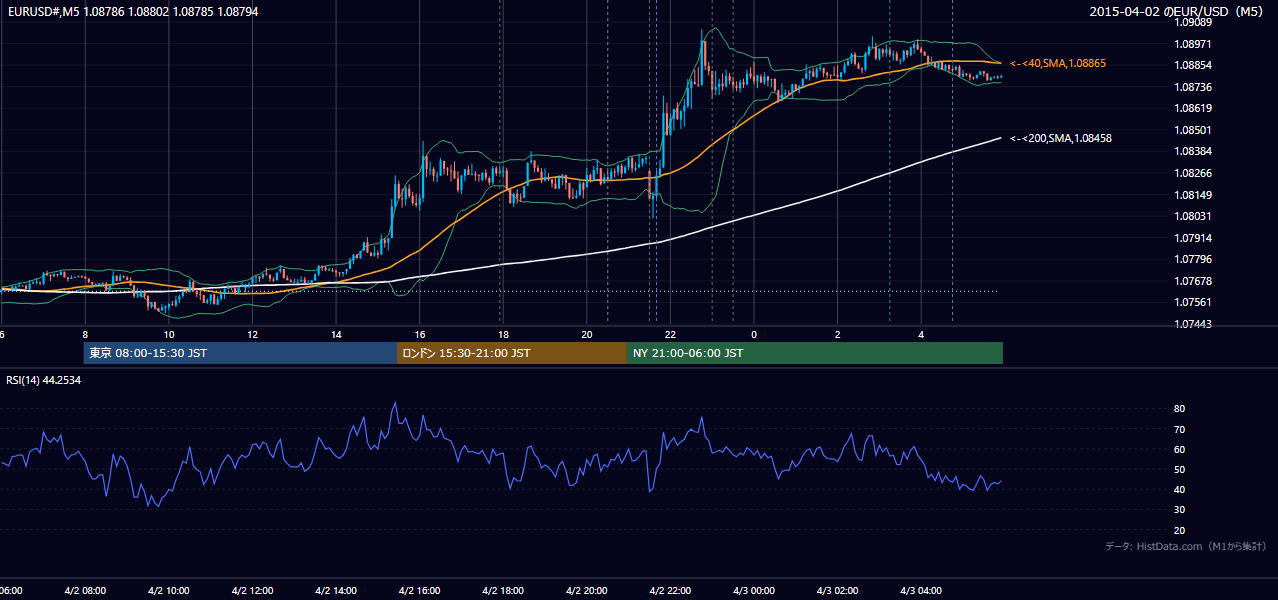The width and height of the screenshot is (1278, 600).
Task: Click the 4/3 02:00 time label
Action: coord(837,590)
